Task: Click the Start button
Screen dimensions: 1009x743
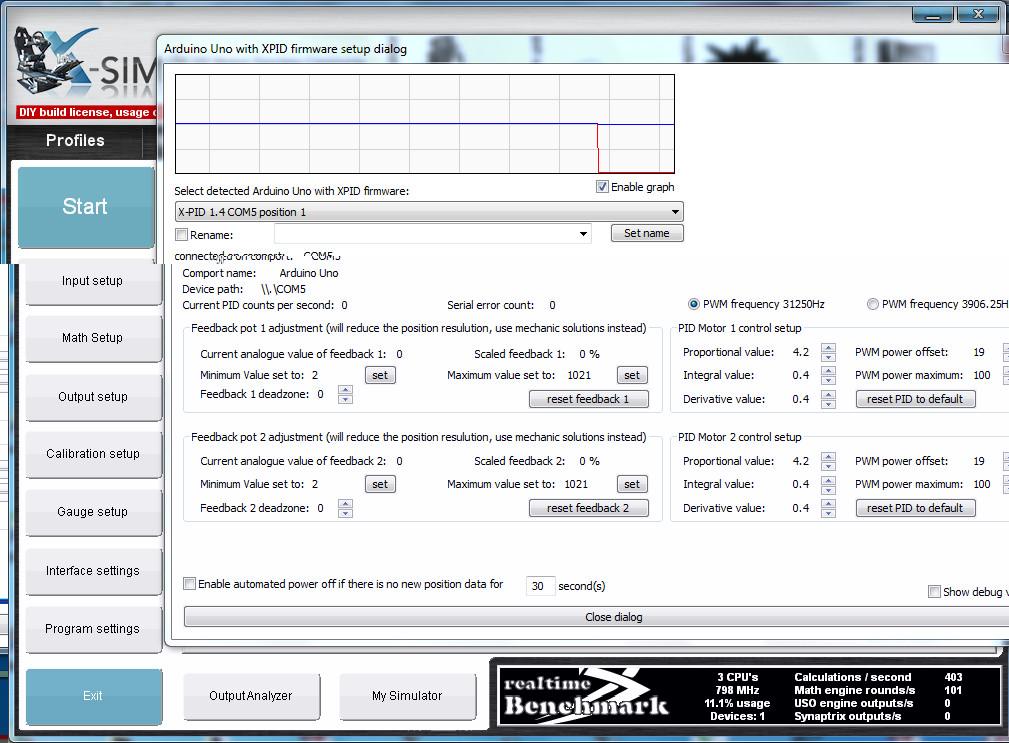Action: 85,207
